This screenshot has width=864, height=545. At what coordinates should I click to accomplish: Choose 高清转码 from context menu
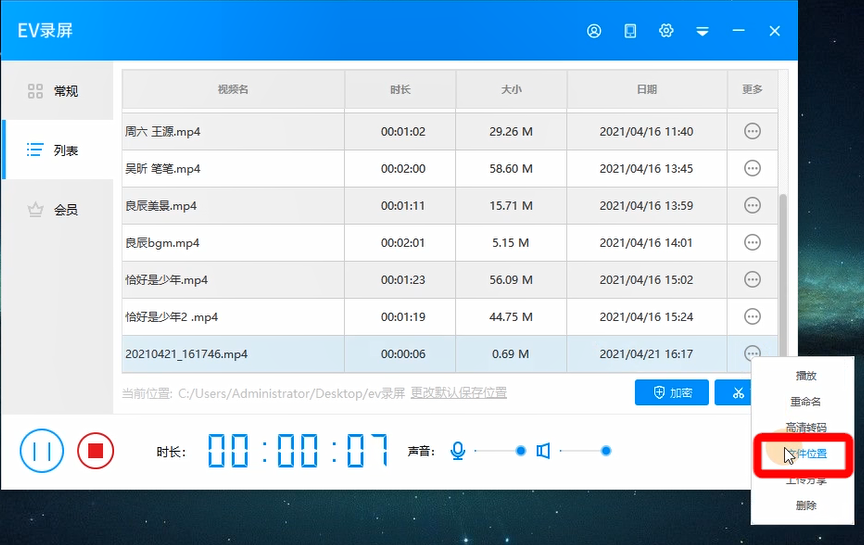point(806,428)
